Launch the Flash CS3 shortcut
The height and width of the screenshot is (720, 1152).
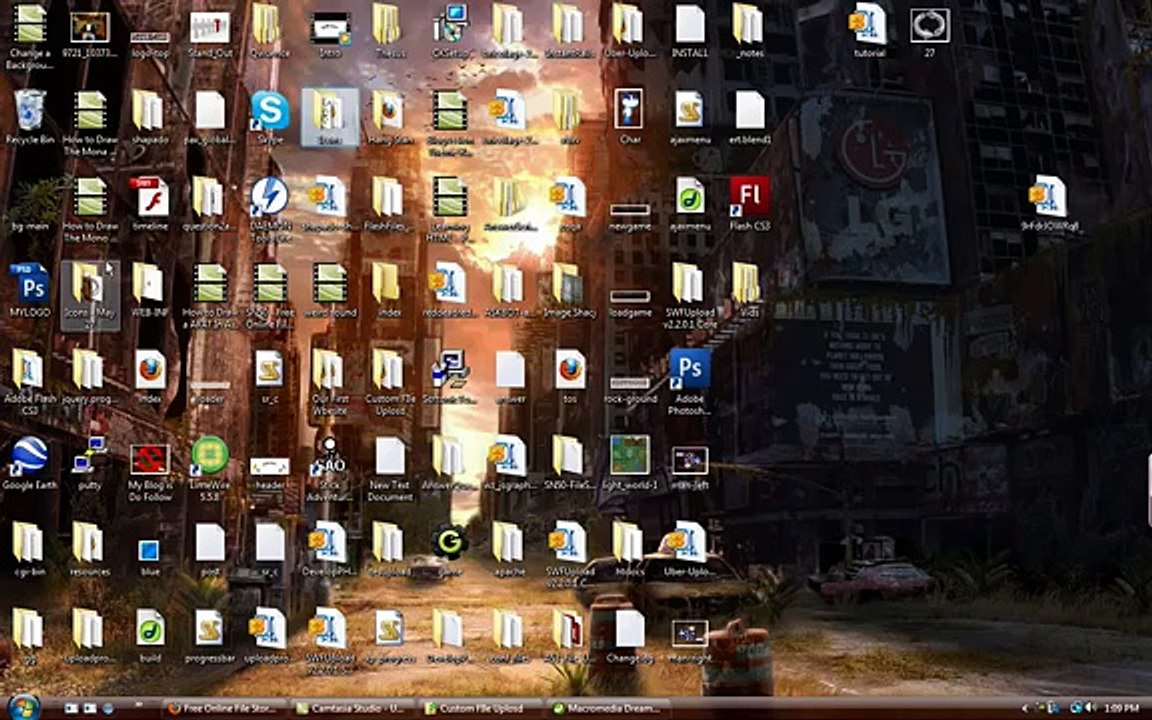pos(749,204)
